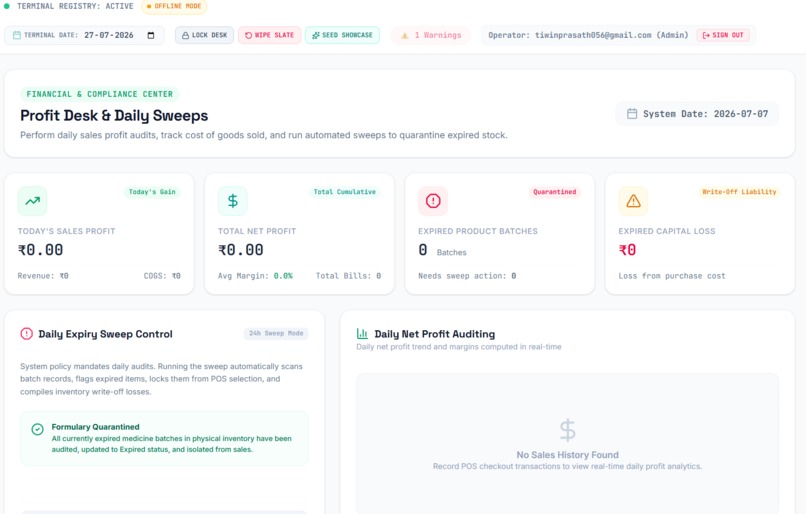The width and height of the screenshot is (806, 514).
Task: Click the calendar icon beside Terminal Date label
Action: point(16,35)
